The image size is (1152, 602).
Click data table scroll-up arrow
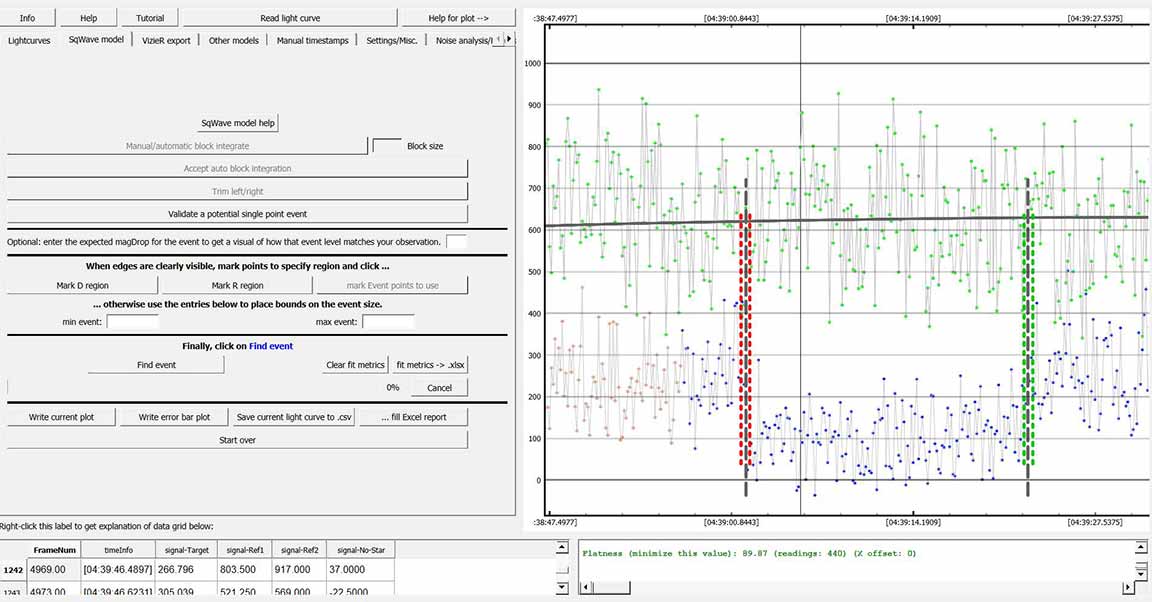(x=561, y=549)
